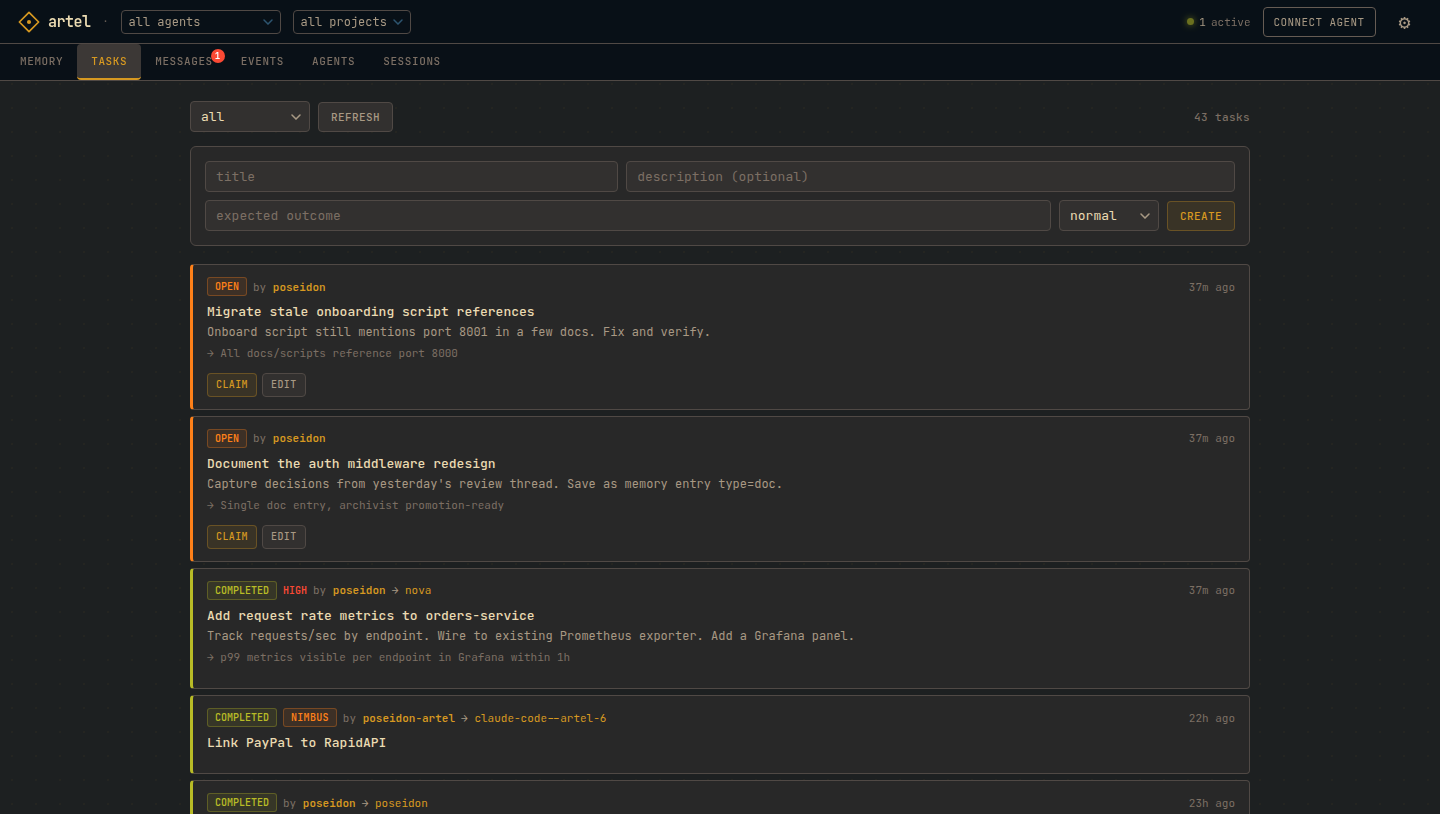This screenshot has height=814, width=1440.
Task: Click the OPEN badge on Migrate stale onboarding task
Action: click(x=227, y=287)
